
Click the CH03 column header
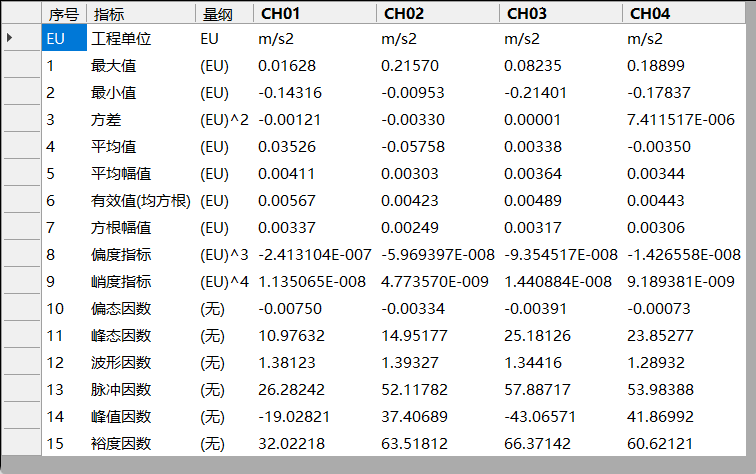click(x=560, y=14)
